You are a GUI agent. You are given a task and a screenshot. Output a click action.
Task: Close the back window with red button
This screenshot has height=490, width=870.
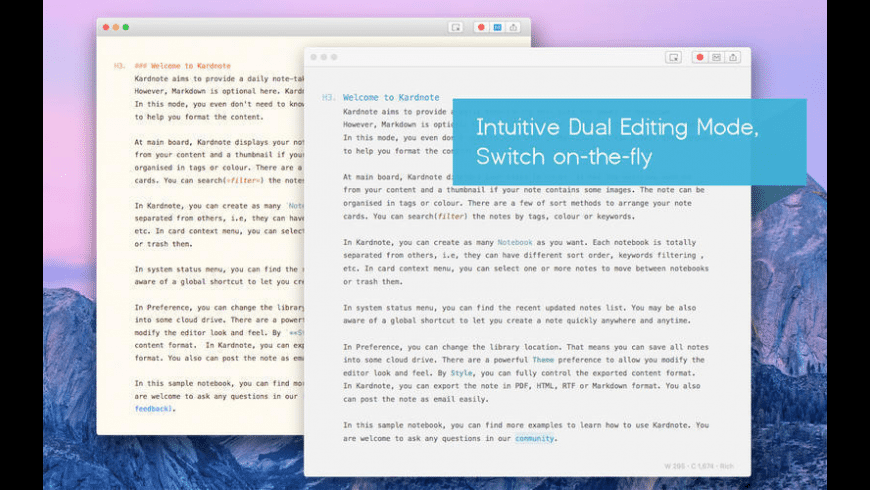106,27
